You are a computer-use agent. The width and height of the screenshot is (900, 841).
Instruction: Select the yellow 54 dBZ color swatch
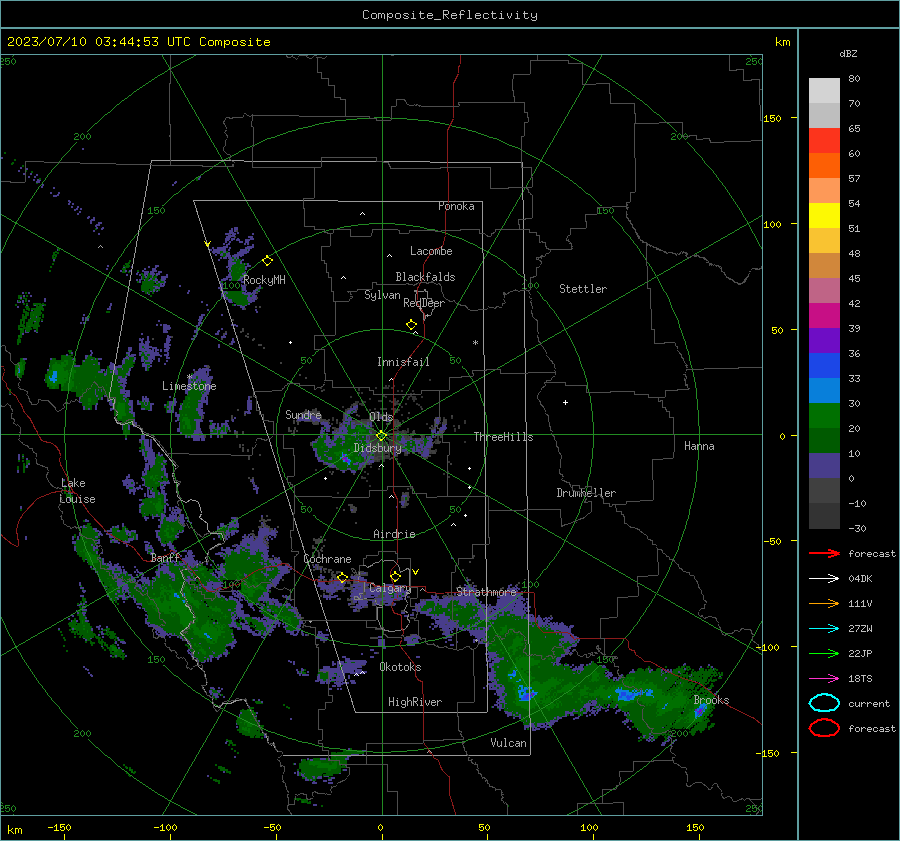pyautogui.click(x=824, y=215)
